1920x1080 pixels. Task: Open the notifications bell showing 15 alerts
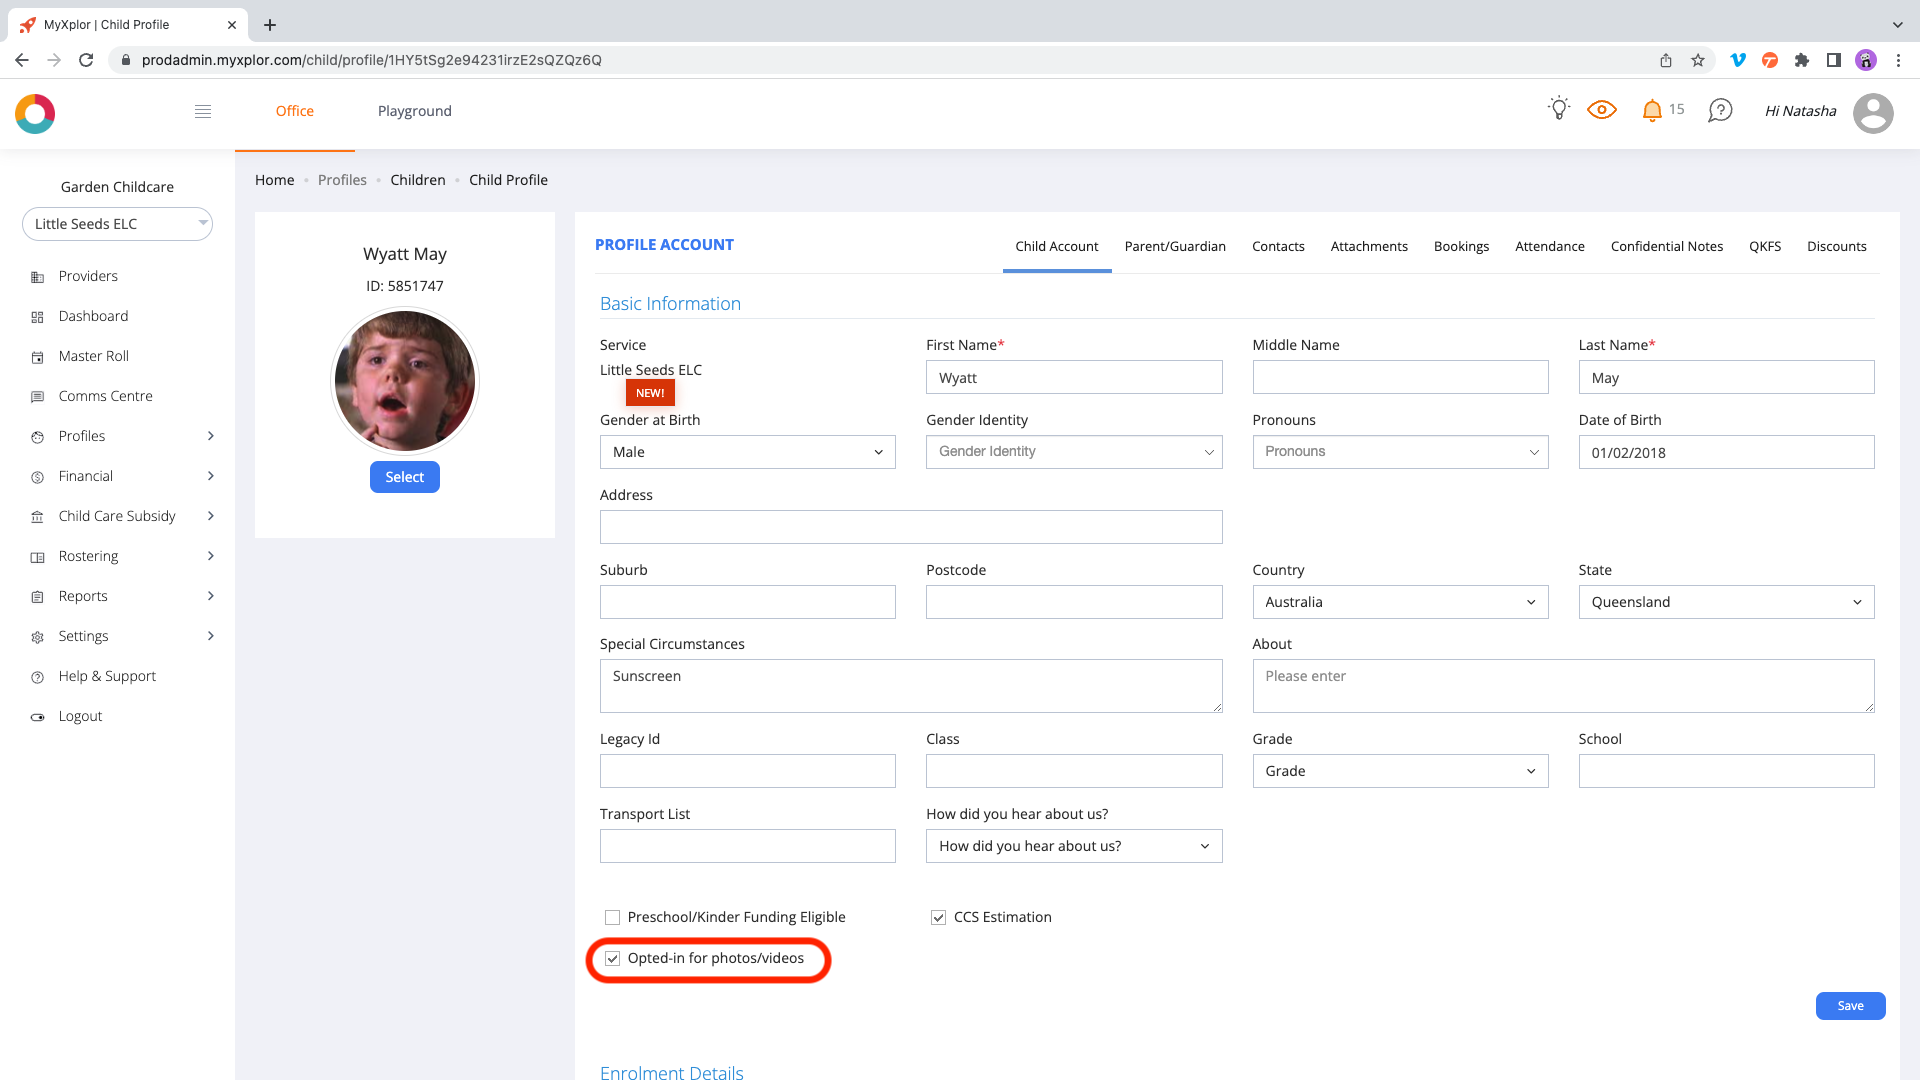coord(1652,110)
